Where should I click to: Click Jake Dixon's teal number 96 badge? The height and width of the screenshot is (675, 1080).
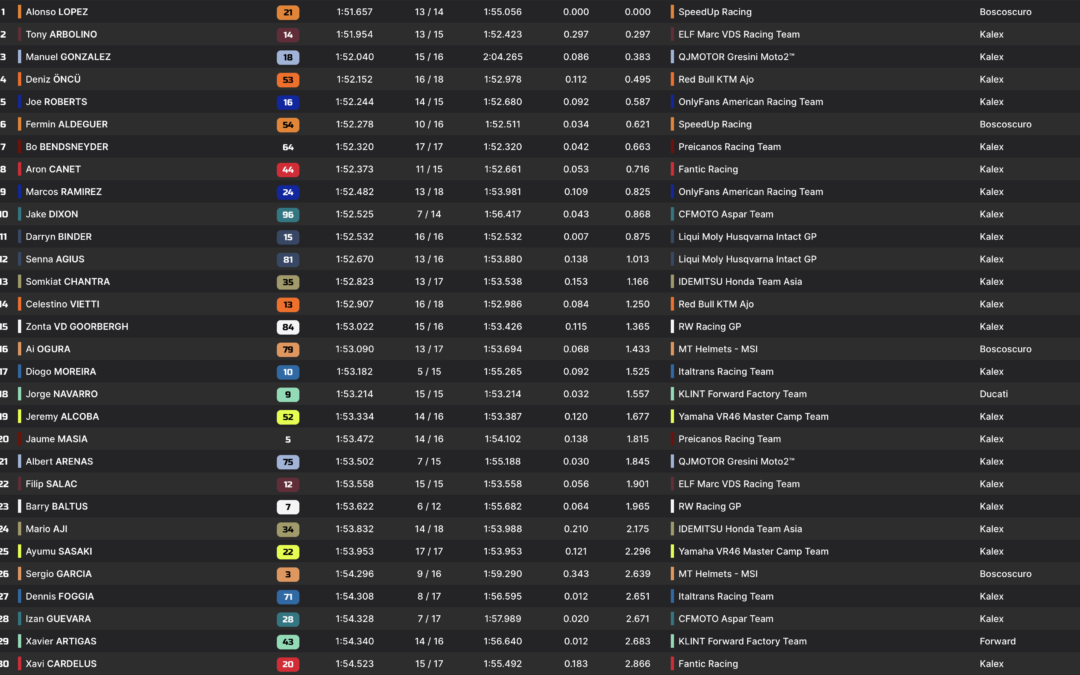pyautogui.click(x=288, y=214)
